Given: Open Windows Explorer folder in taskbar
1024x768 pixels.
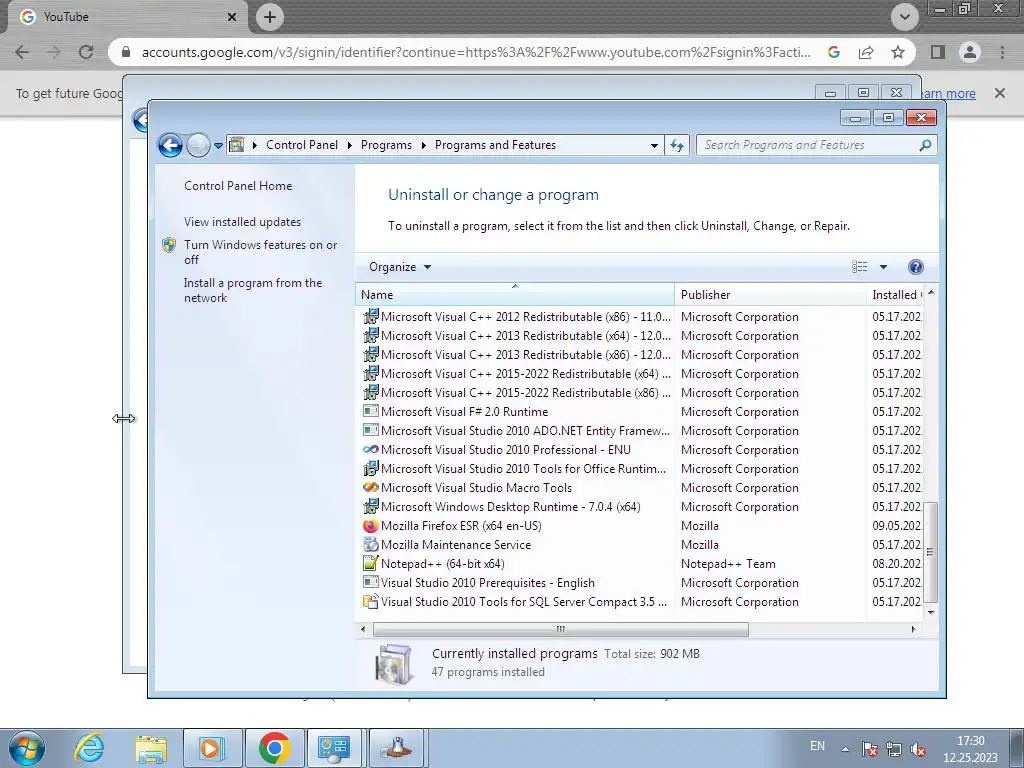Looking at the screenshot, I should click(x=151, y=748).
